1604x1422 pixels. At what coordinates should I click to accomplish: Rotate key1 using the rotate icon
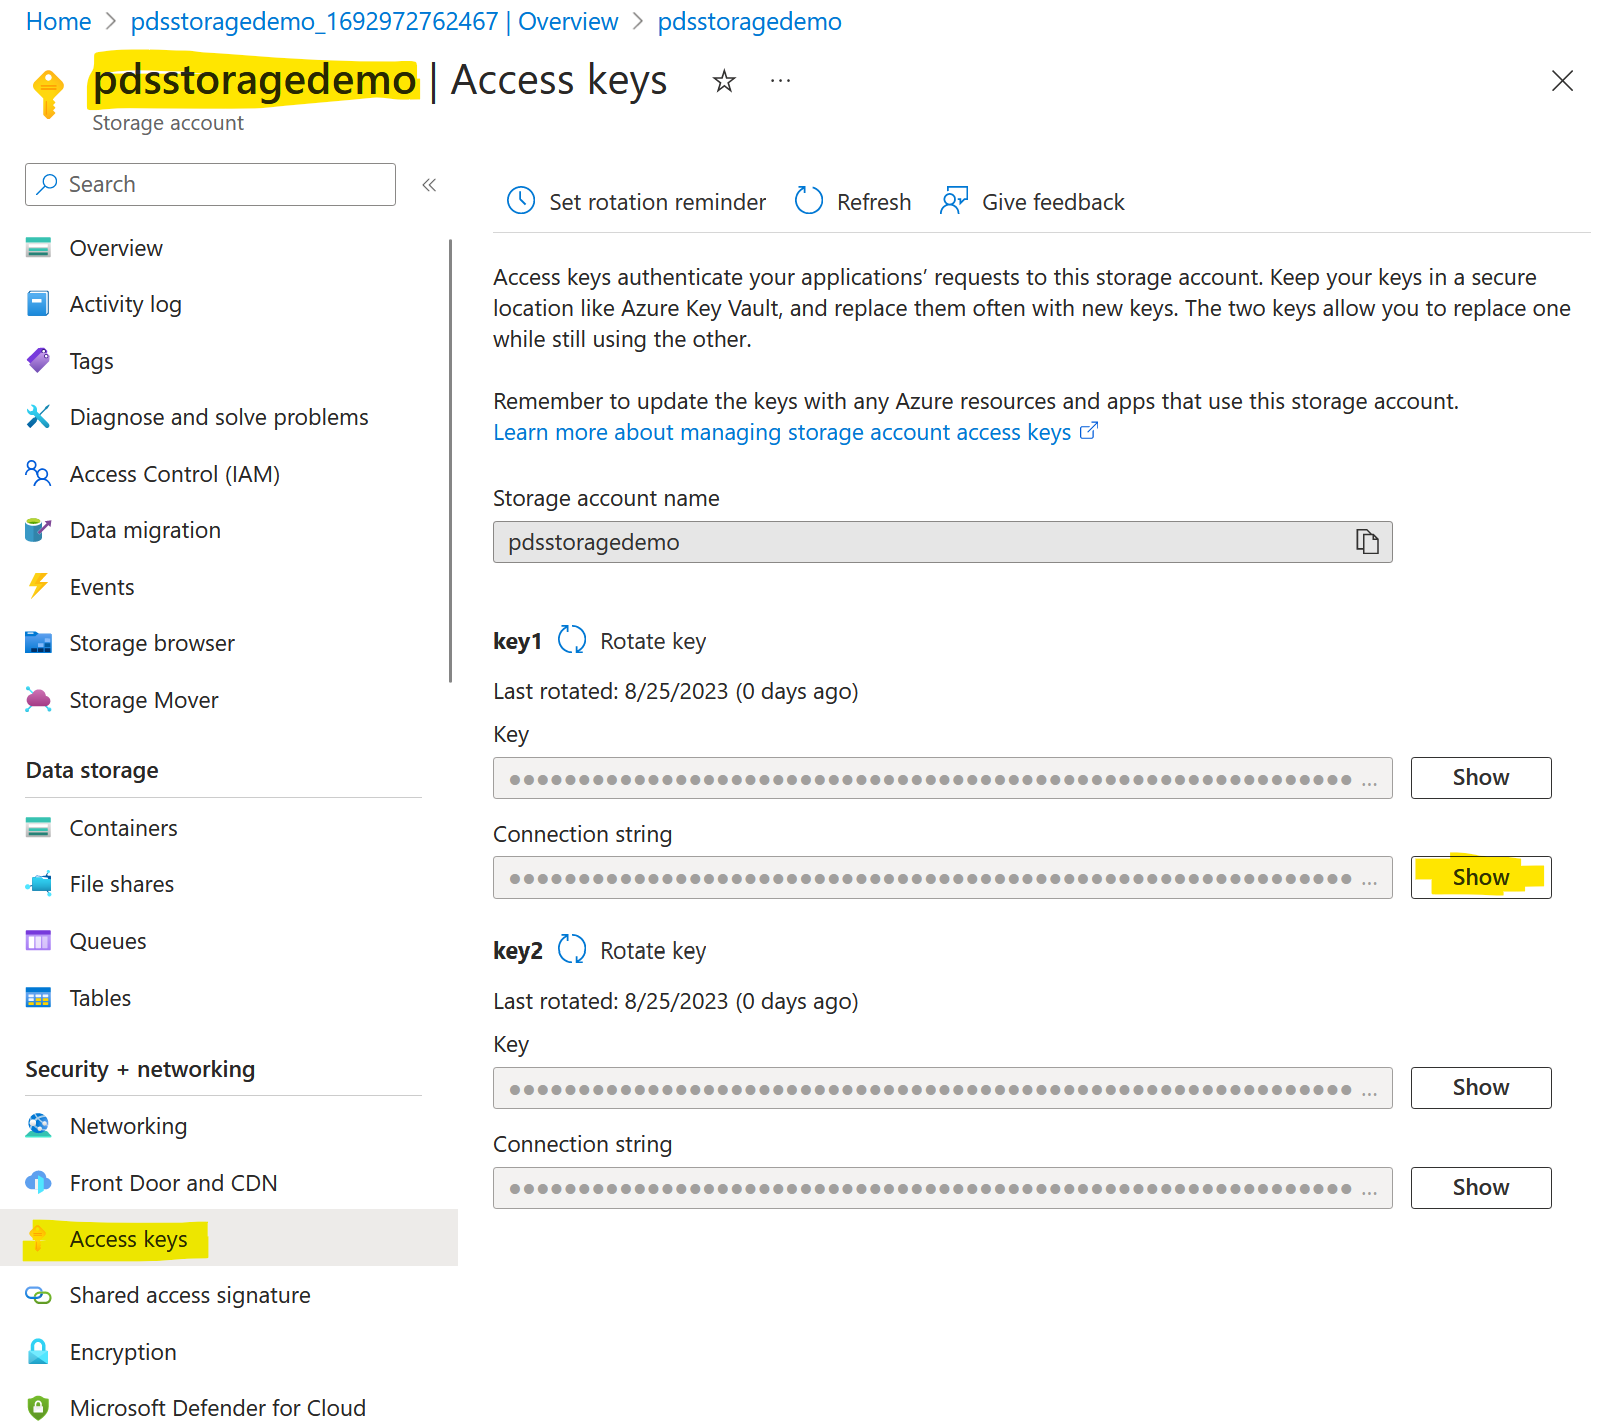(x=572, y=640)
